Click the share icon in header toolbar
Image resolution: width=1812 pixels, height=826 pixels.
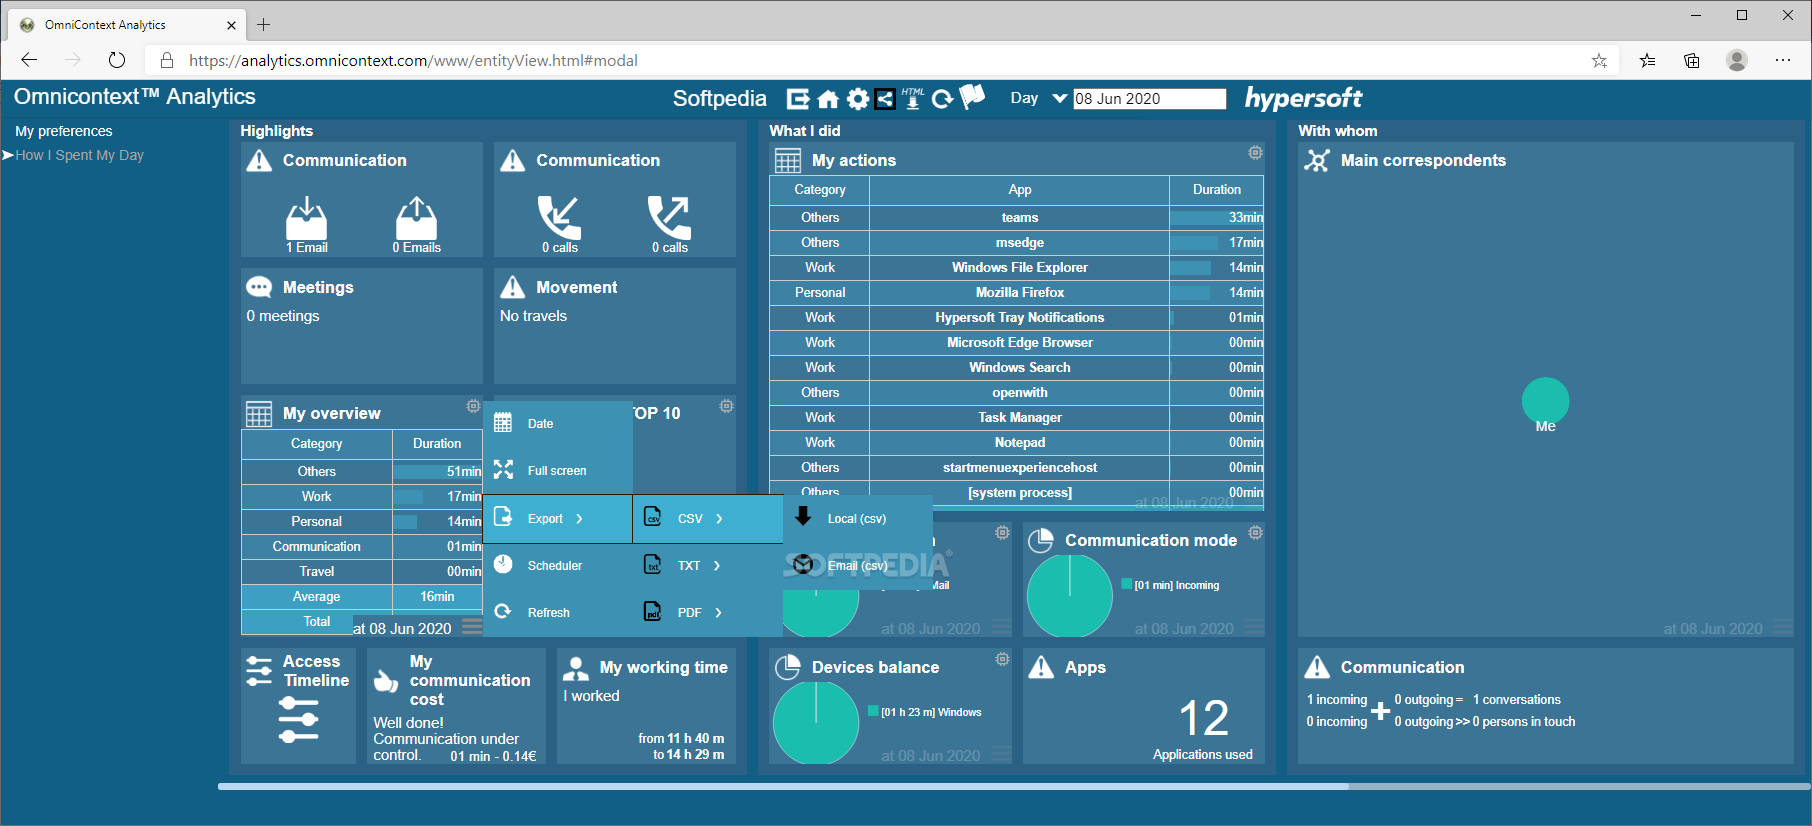pyautogui.click(x=885, y=99)
